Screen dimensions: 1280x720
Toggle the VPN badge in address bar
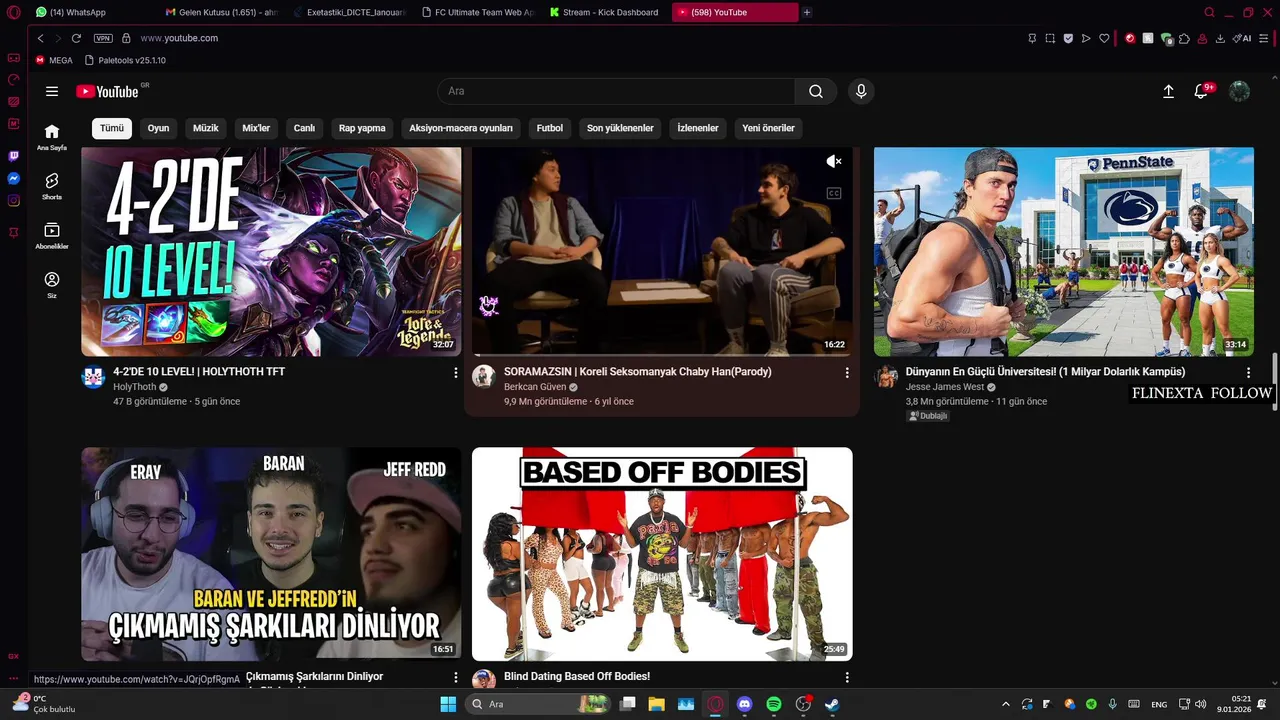[103, 38]
